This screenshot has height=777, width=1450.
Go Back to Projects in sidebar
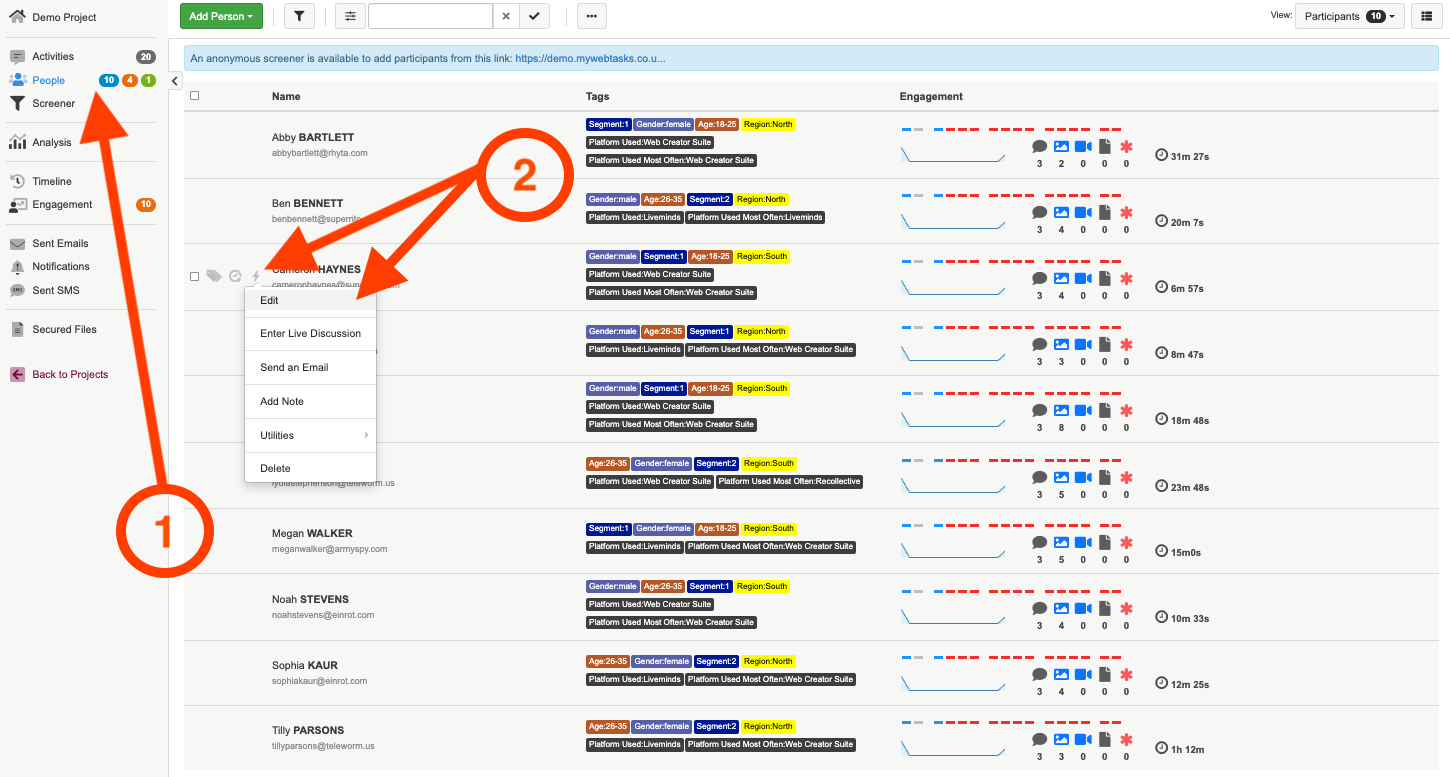click(70, 374)
